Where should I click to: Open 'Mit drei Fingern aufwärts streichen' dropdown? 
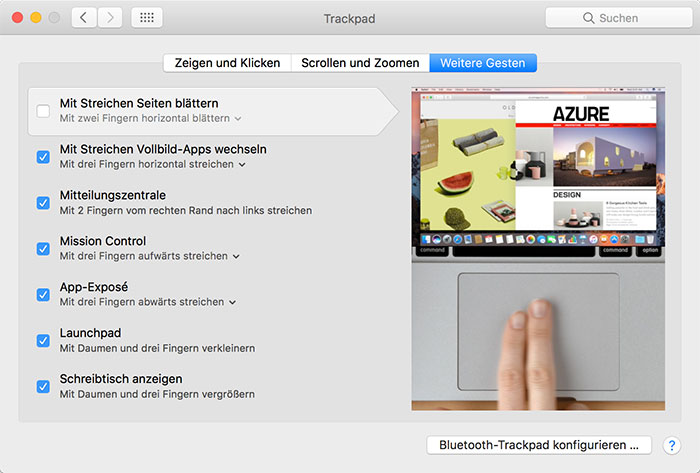(x=150, y=256)
